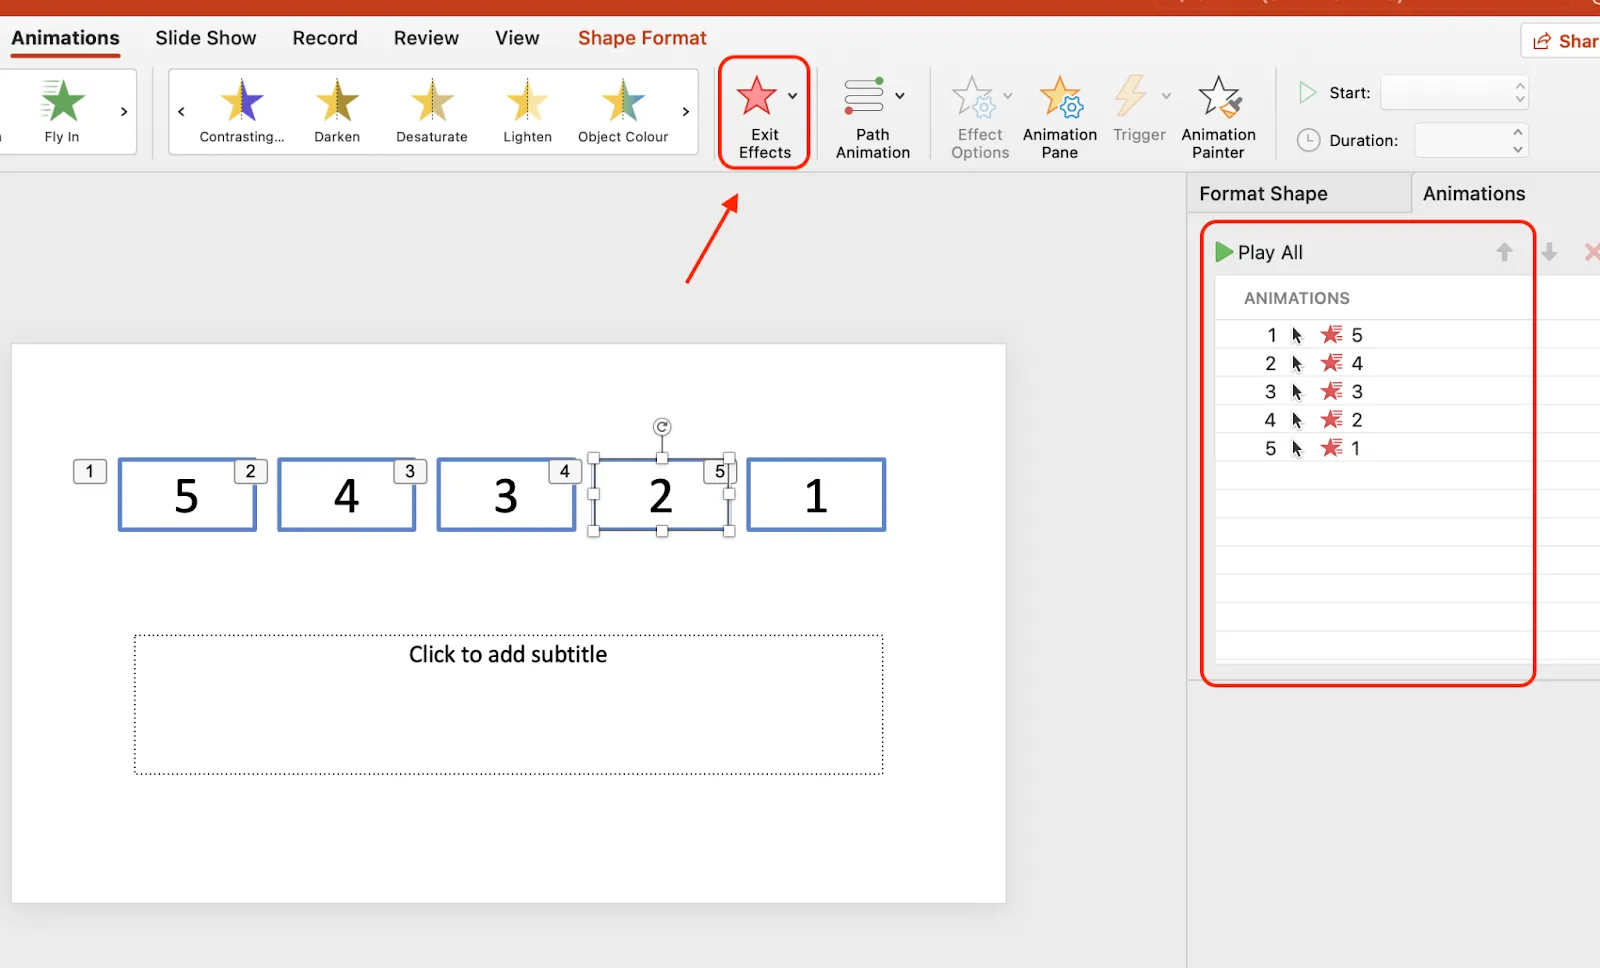Screen dimensions: 1600x968
Task: Click the slide box labeled 4
Action: pos(346,495)
